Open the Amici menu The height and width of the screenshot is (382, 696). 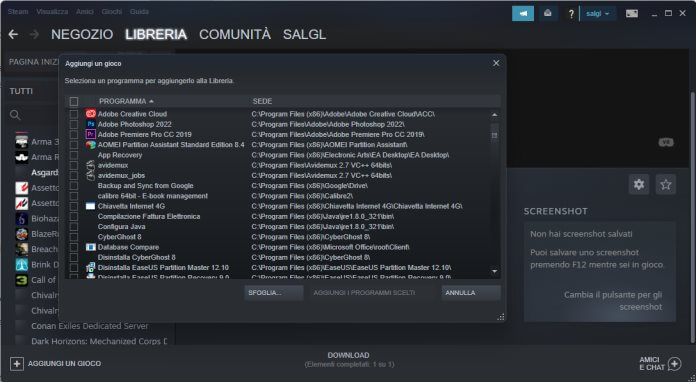84,12
